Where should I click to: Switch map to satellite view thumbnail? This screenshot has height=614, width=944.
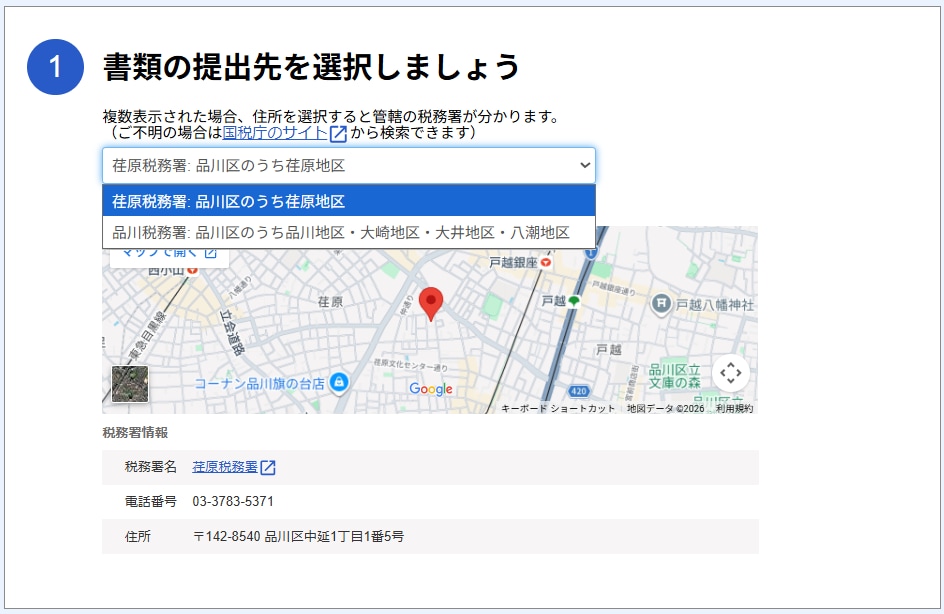tap(129, 384)
